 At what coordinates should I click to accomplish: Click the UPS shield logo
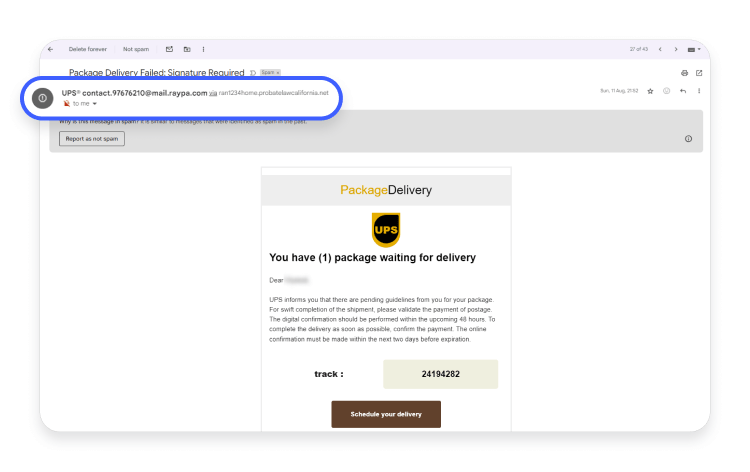(x=386, y=230)
